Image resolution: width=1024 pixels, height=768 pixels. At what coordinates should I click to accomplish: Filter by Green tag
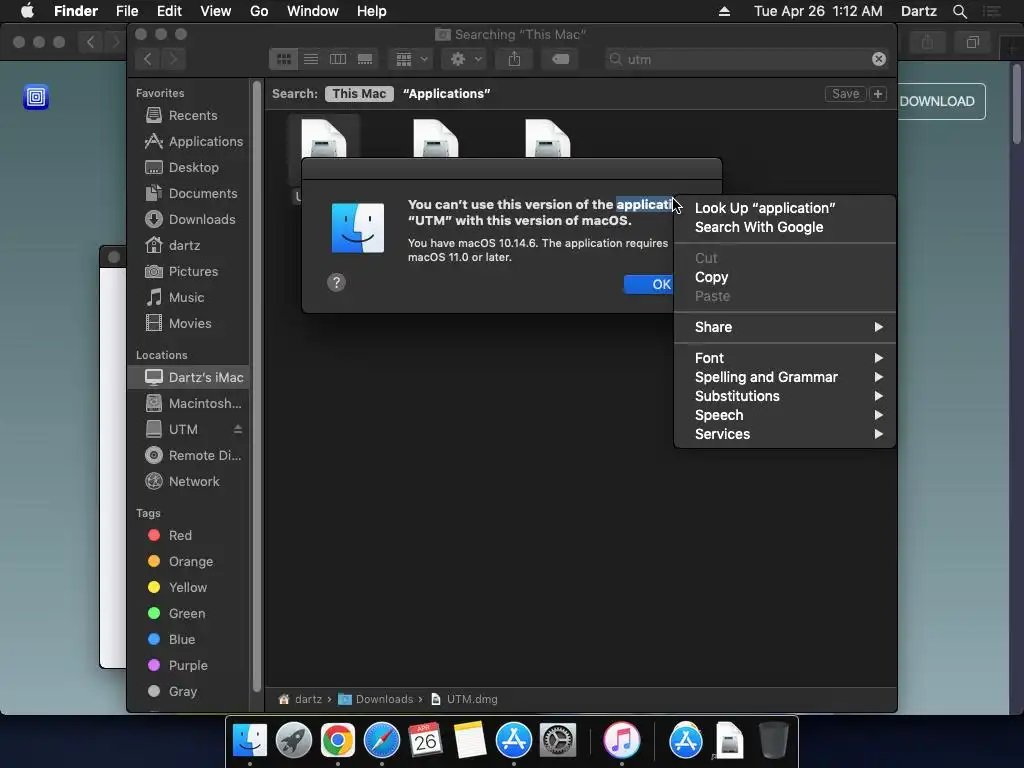188,614
